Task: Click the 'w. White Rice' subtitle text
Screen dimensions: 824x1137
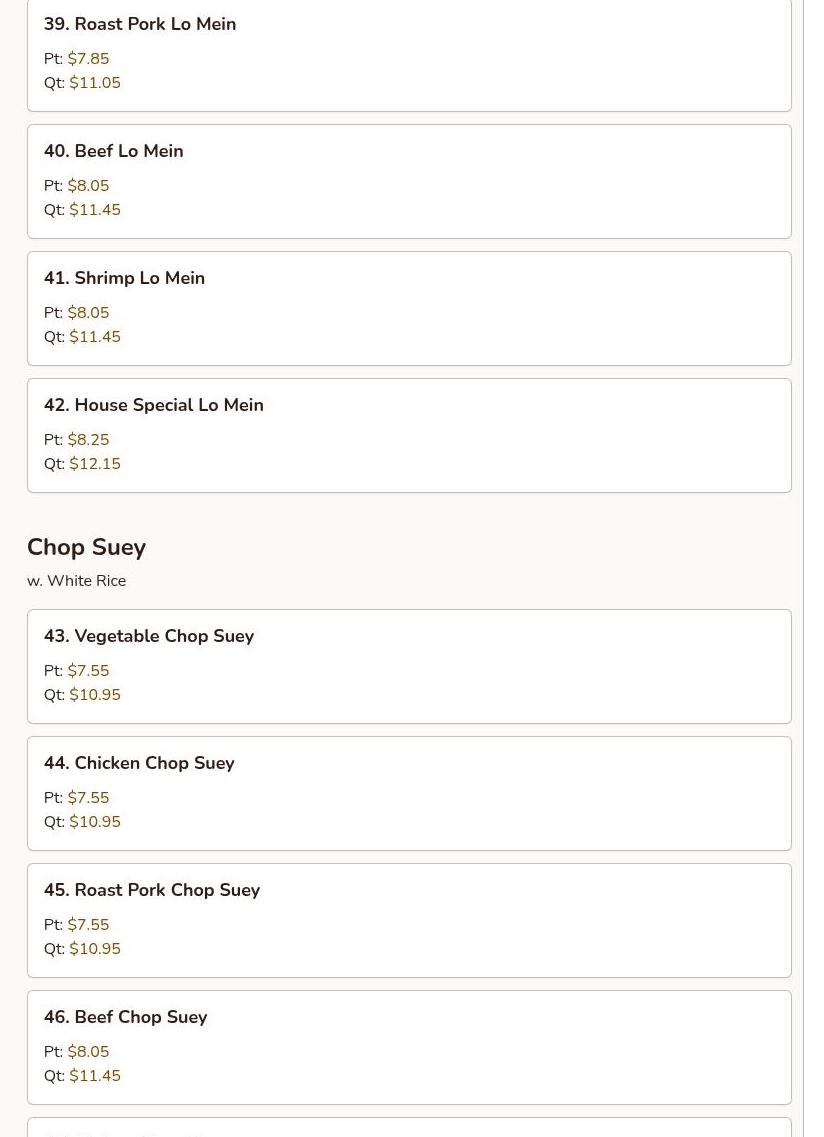Action: pyautogui.click(x=77, y=581)
